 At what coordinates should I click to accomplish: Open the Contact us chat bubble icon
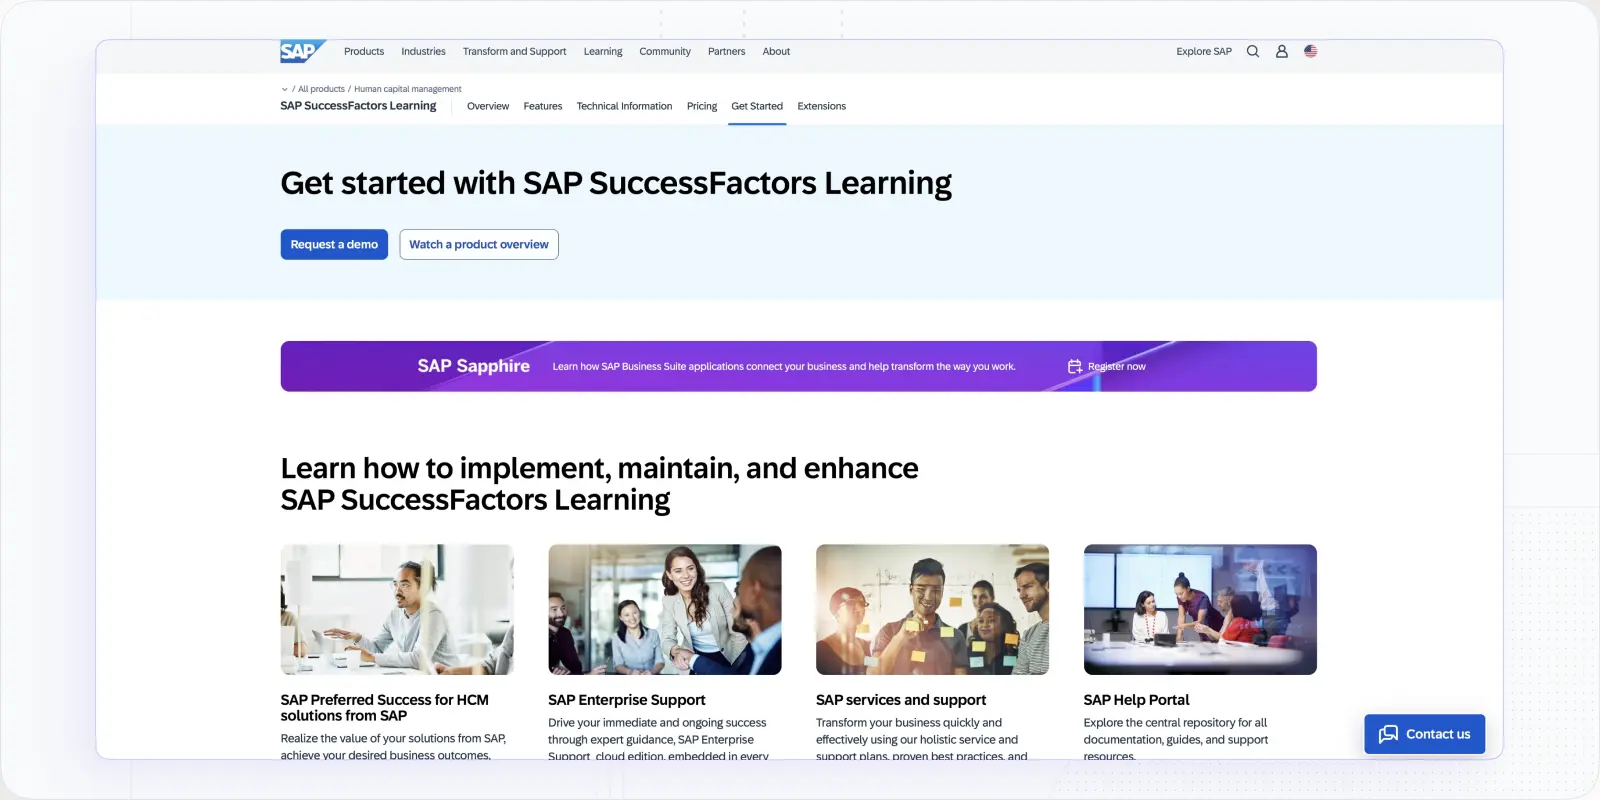click(x=1390, y=734)
